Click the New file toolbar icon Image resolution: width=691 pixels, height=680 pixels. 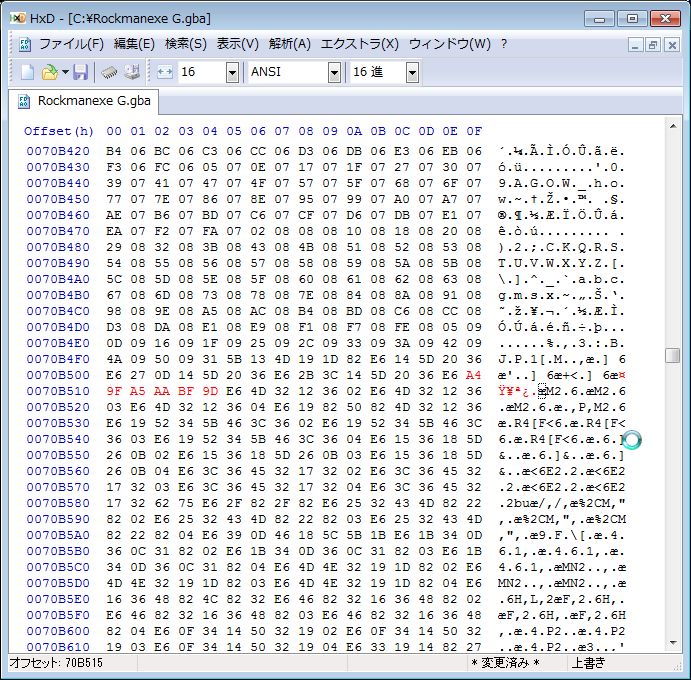click(x=27, y=72)
